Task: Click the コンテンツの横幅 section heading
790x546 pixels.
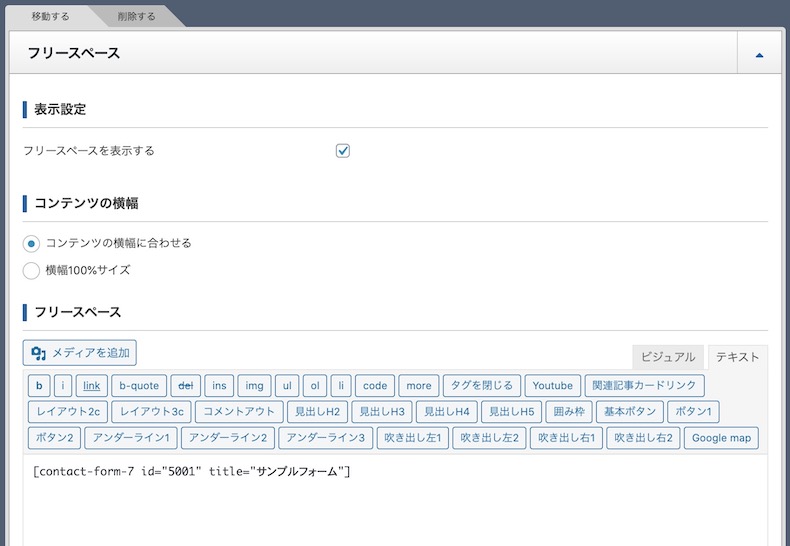Action: point(86,203)
